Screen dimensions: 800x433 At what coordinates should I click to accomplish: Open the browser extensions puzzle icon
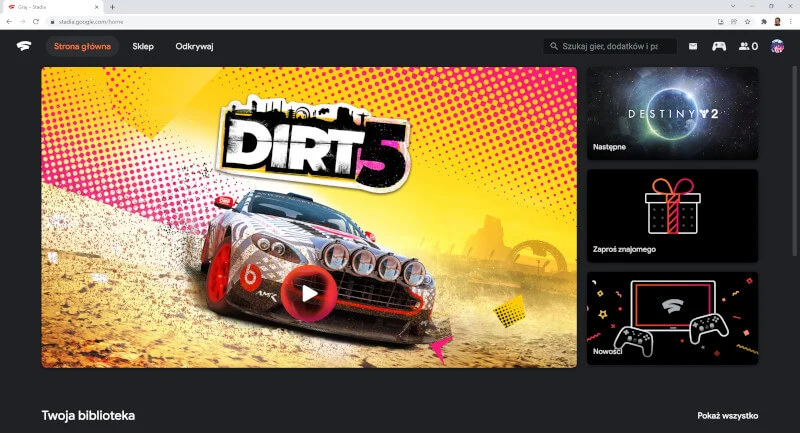point(762,21)
